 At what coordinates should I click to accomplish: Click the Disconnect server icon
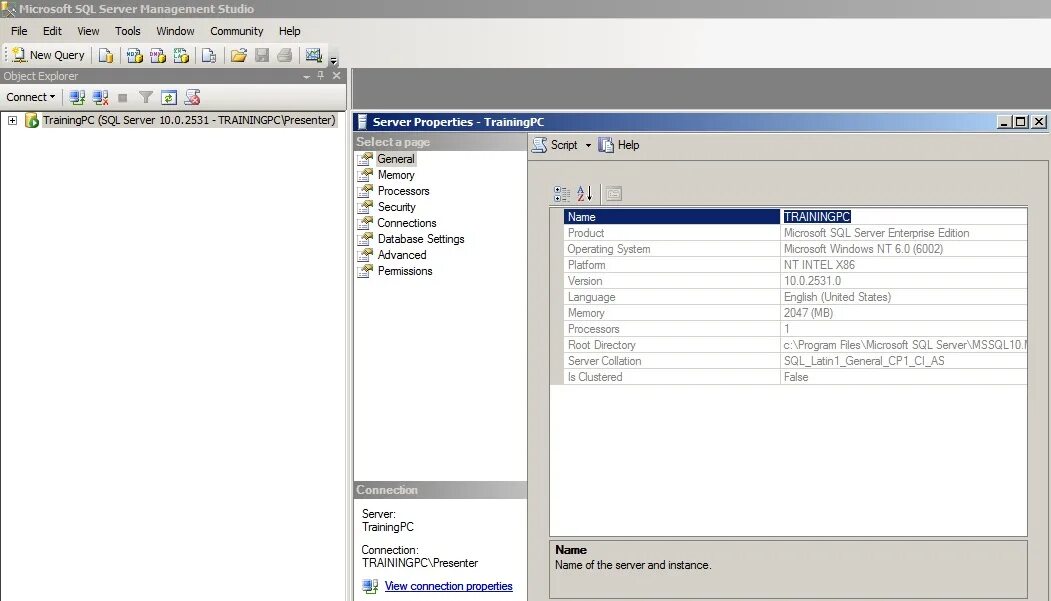click(x=101, y=98)
